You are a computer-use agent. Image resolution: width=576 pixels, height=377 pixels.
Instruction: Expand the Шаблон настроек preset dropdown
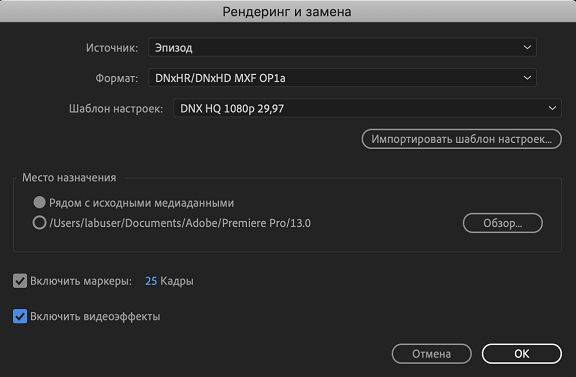pyautogui.click(x=367, y=108)
